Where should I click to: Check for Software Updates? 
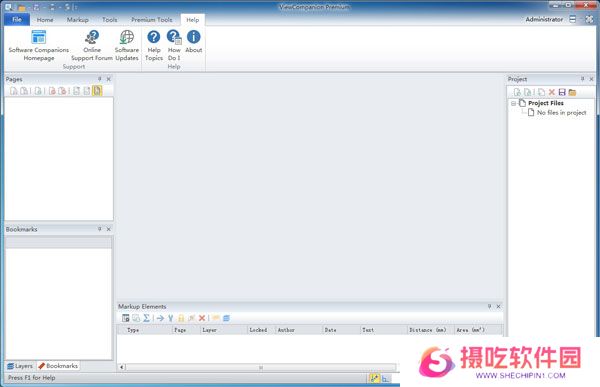[x=127, y=46]
